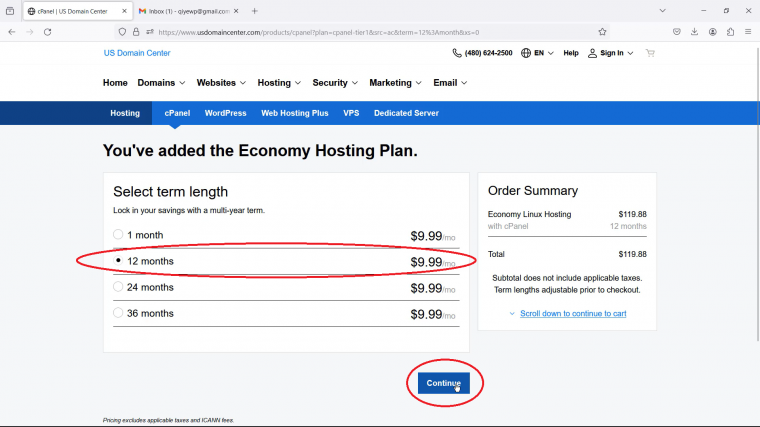Expand the Marketing menu
The width and height of the screenshot is (760, 427).
(x=396, y=83)
